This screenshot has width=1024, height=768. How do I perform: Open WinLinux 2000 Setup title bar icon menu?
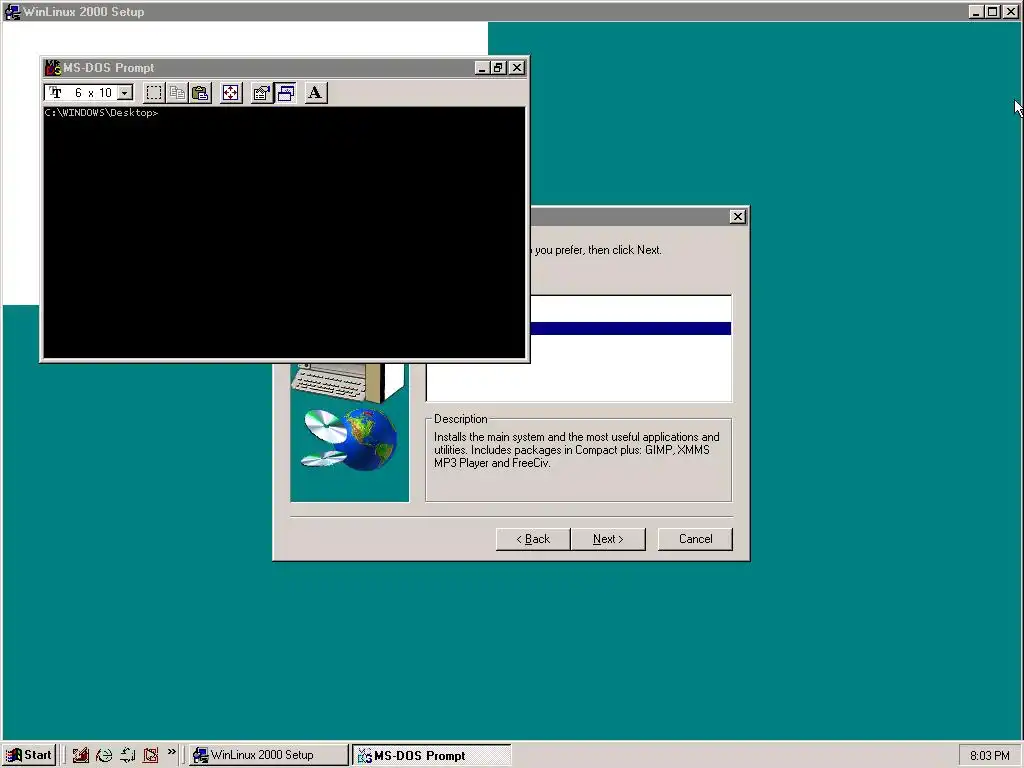[12, 11]
